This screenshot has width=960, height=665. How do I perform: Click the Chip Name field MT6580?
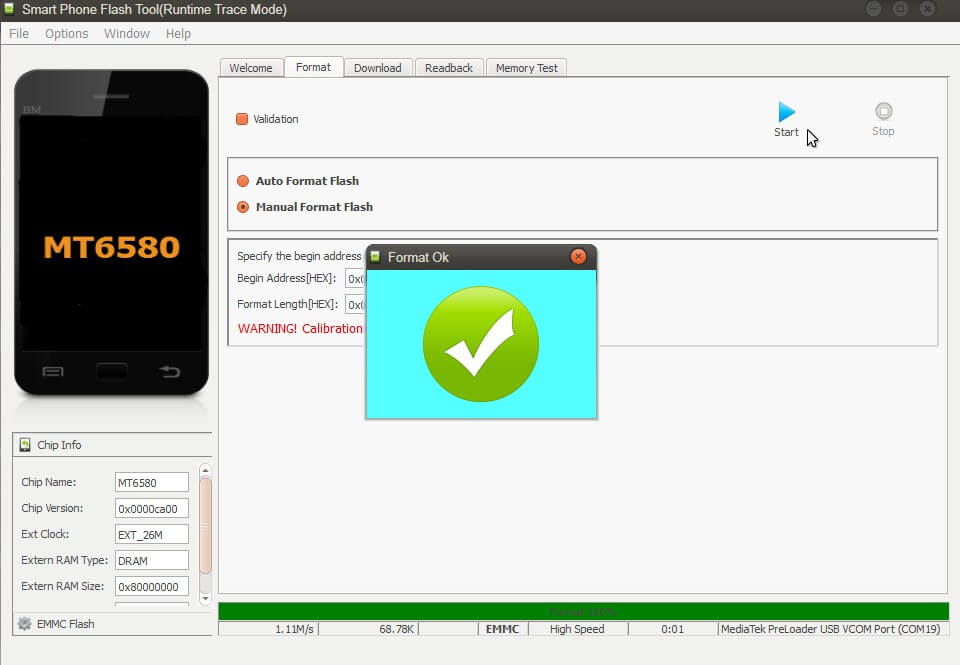click(x=152, y=483)
